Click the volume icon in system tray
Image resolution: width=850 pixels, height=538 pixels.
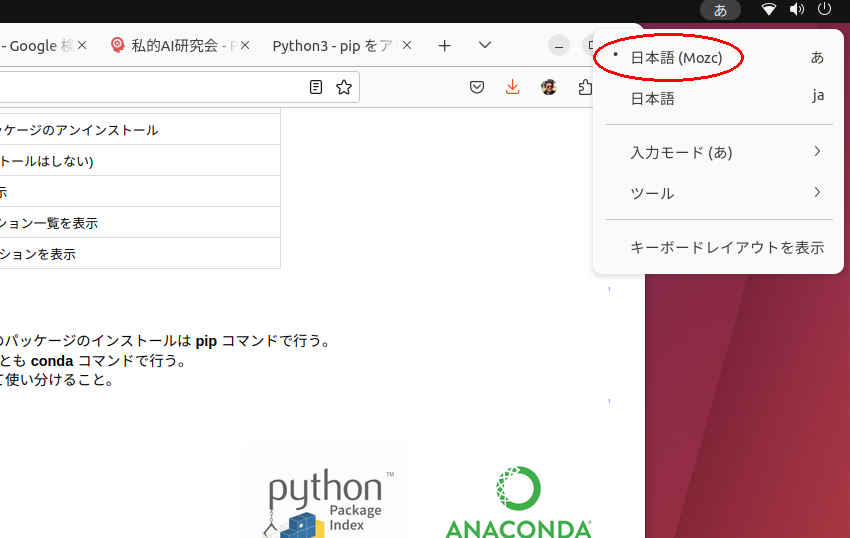tap(797, 10)
